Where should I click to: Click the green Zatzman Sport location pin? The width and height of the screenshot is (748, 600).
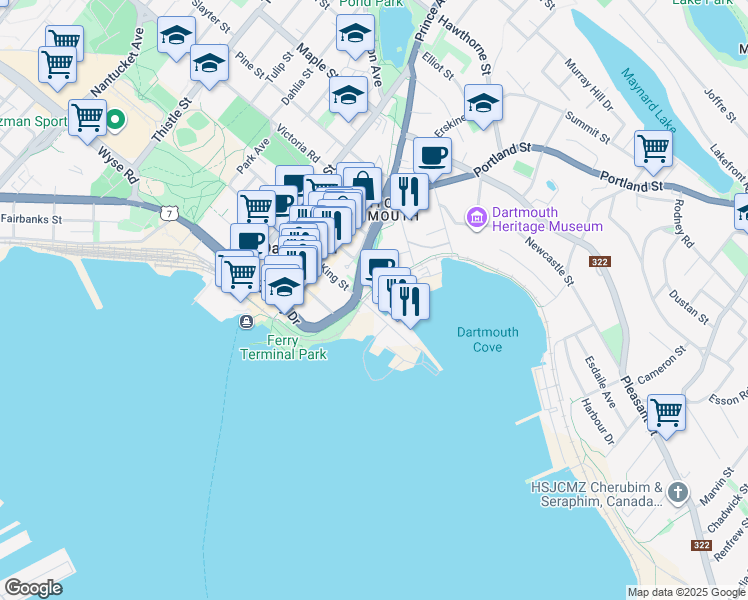[115, 122]
